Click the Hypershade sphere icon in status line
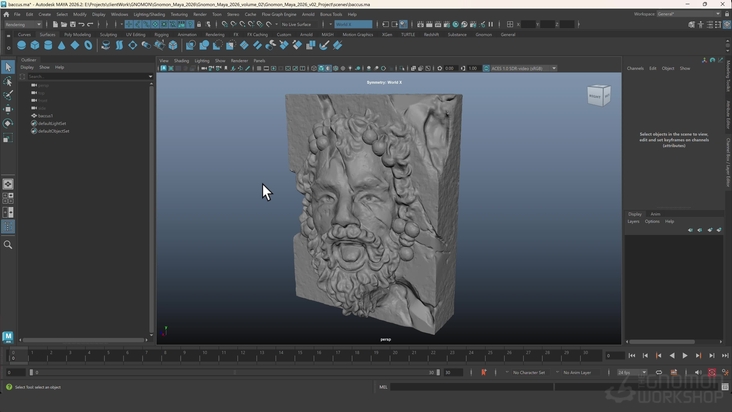This screenshot has width=732, height=412. coord(456,24)
